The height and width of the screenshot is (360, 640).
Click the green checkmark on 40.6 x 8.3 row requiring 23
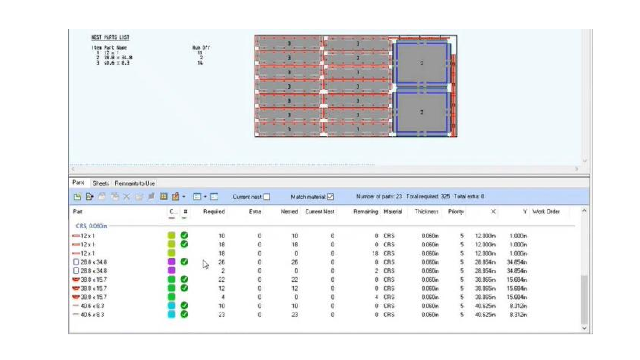[184, 314]
